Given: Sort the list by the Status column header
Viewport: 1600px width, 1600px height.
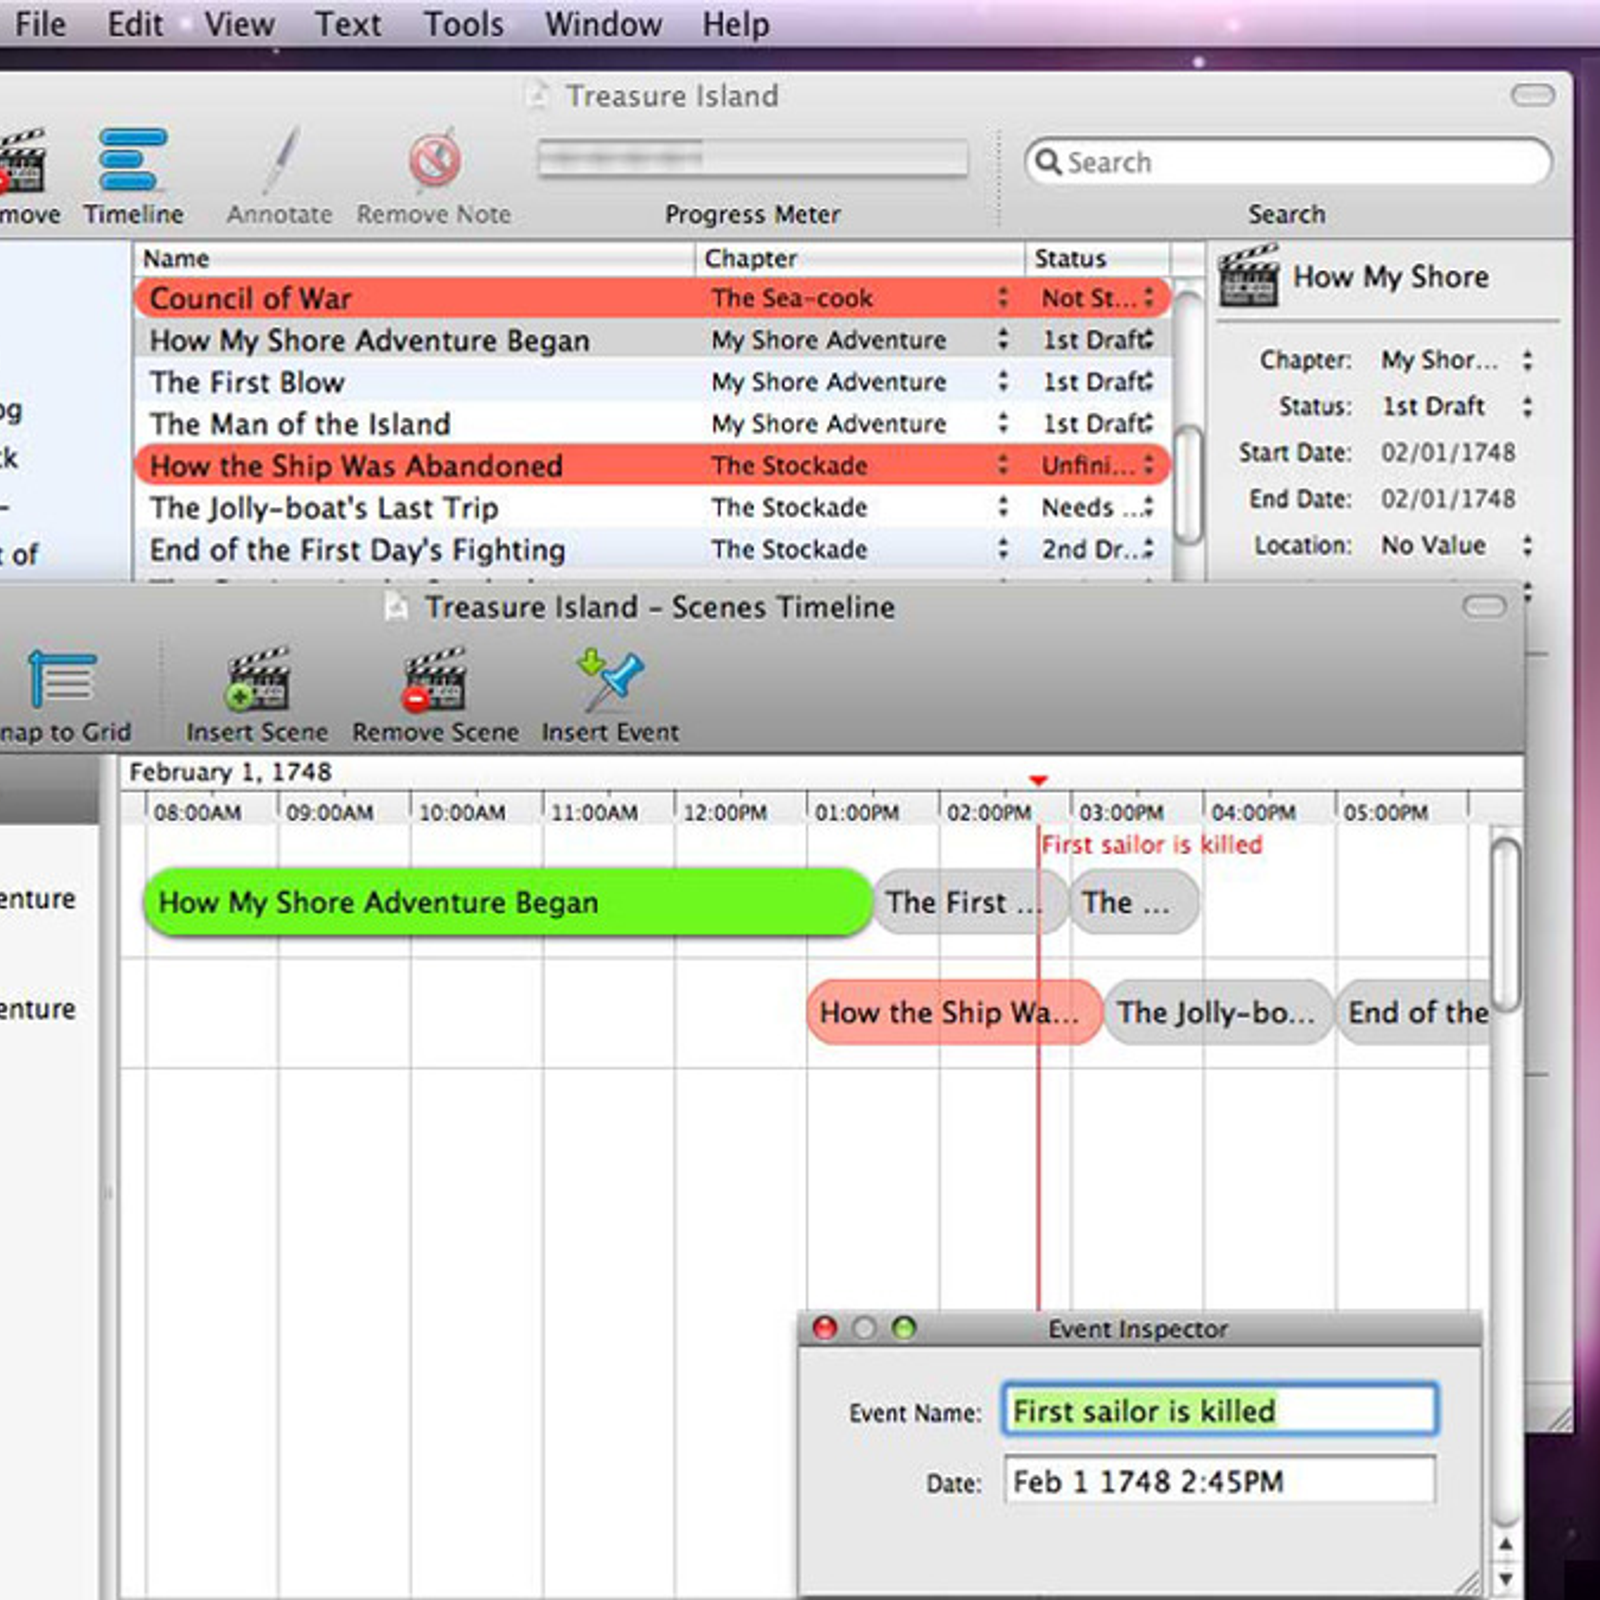Looking at the screenshot, I should (1098, 258).
